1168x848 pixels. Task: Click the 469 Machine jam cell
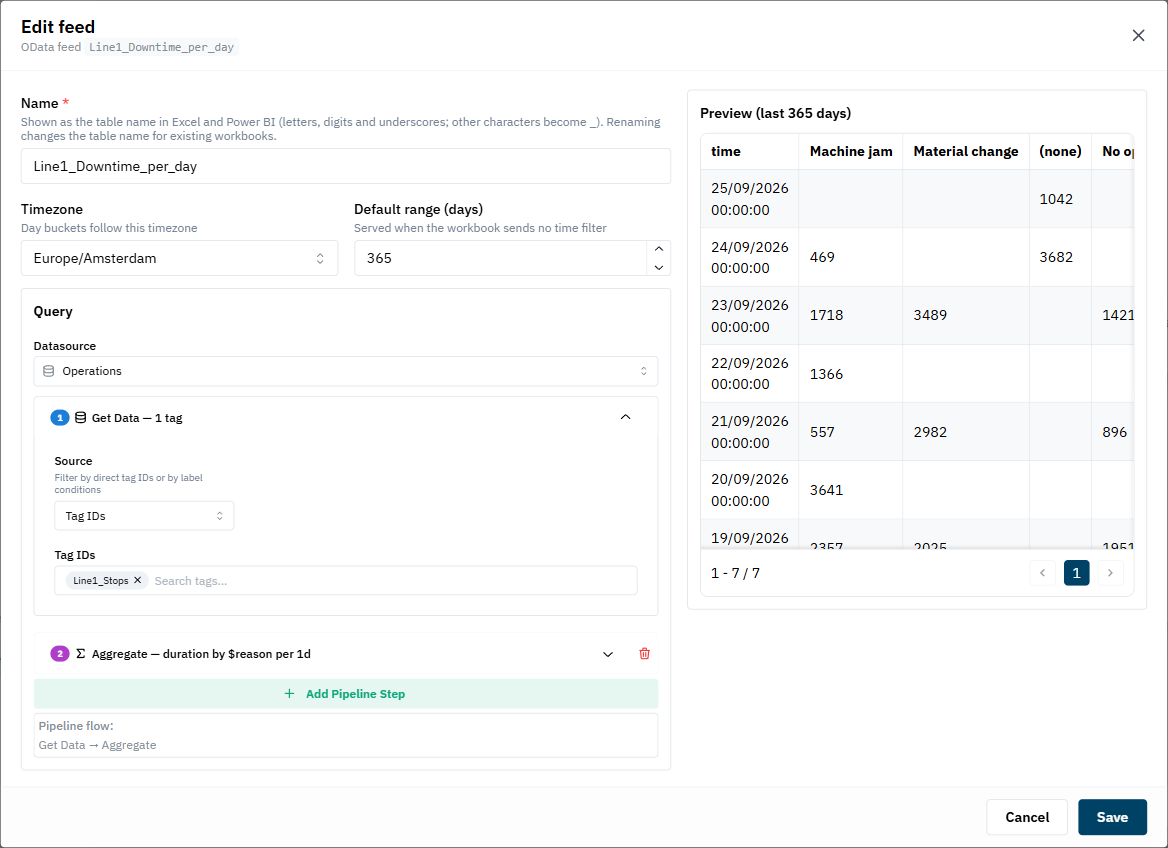(851, 257)
